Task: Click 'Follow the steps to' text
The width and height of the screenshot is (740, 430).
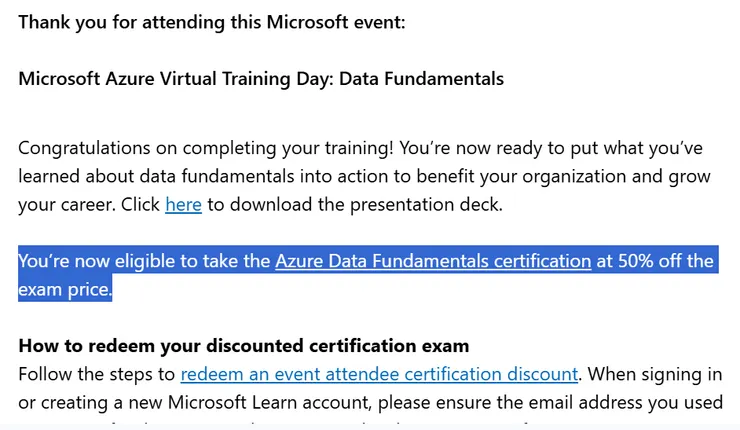Action: point(97,375)
